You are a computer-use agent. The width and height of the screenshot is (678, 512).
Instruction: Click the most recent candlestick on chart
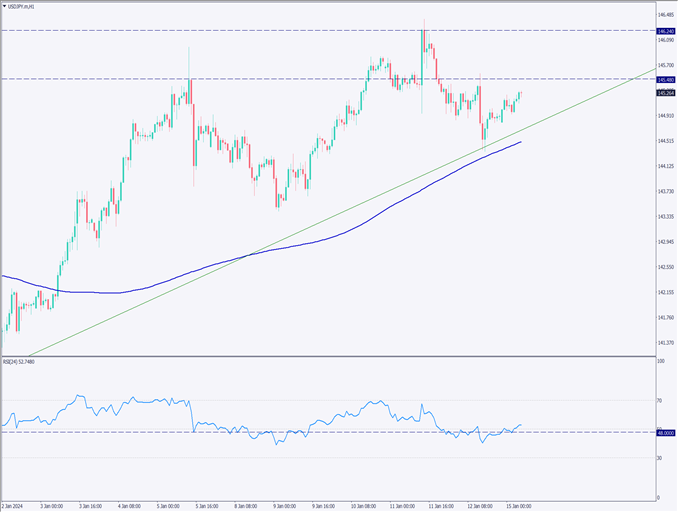click(521, 93)
